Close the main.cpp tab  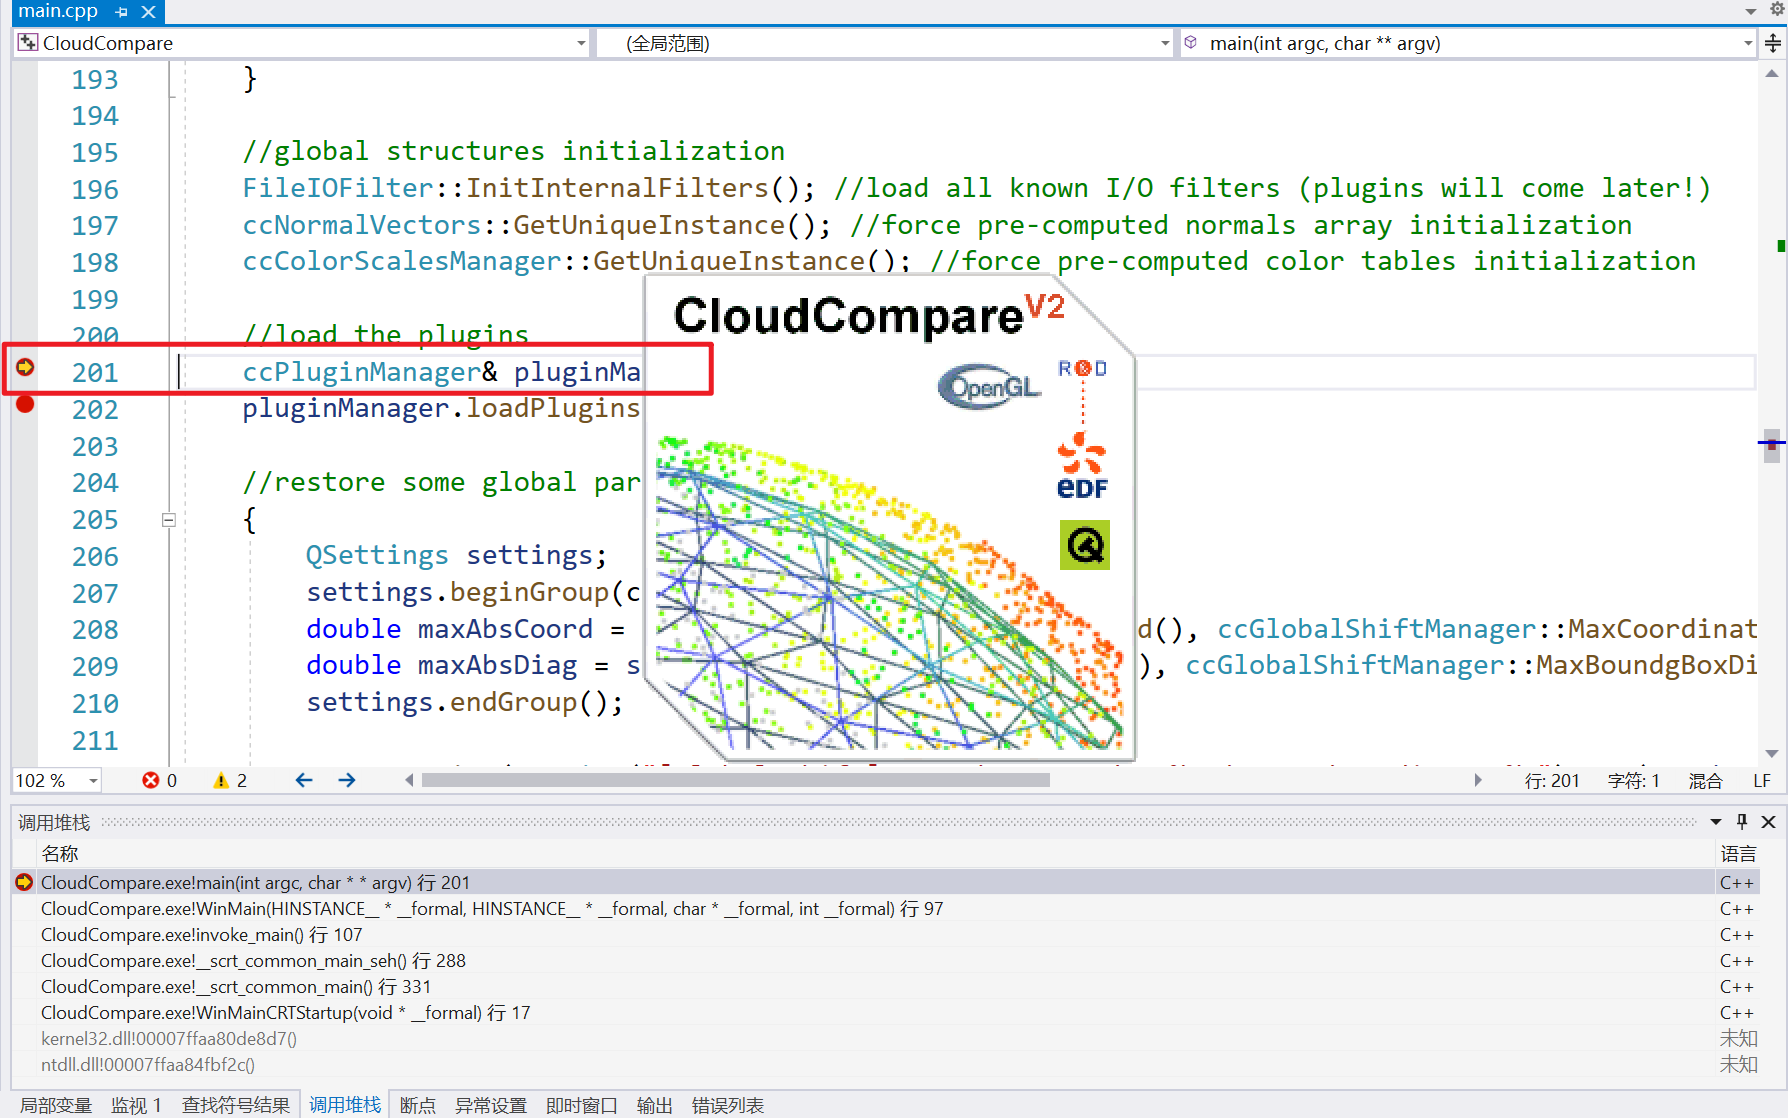pyautogui.click(x=148, y=12)
